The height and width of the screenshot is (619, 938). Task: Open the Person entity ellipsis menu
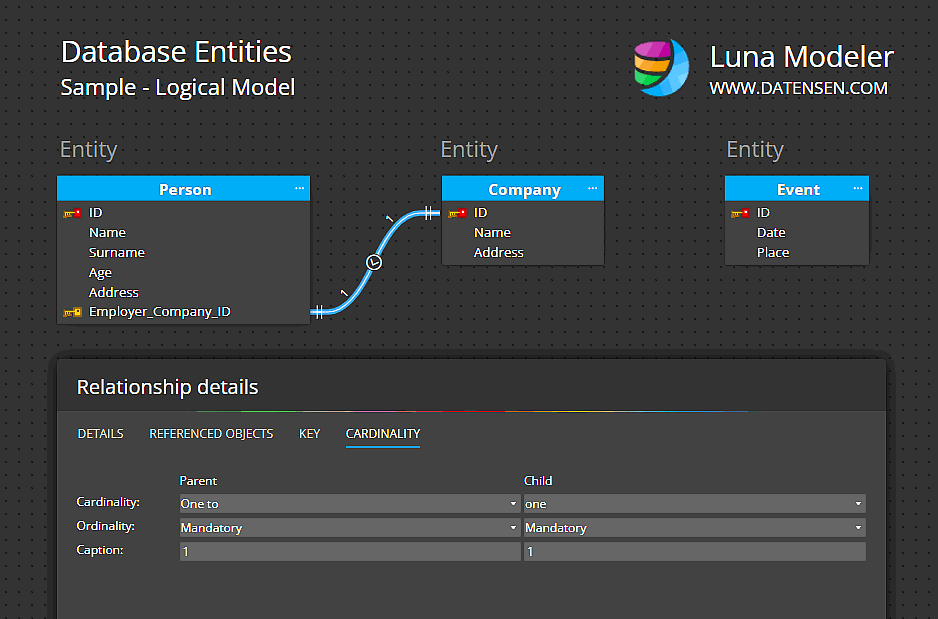pos(299,188)
